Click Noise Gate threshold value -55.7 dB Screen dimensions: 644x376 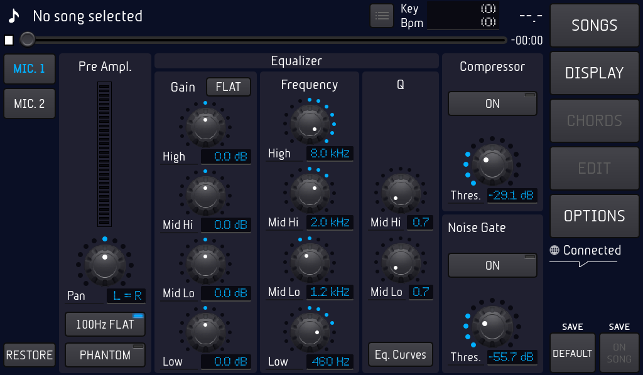pyautogui.click(x=512, y=357)
